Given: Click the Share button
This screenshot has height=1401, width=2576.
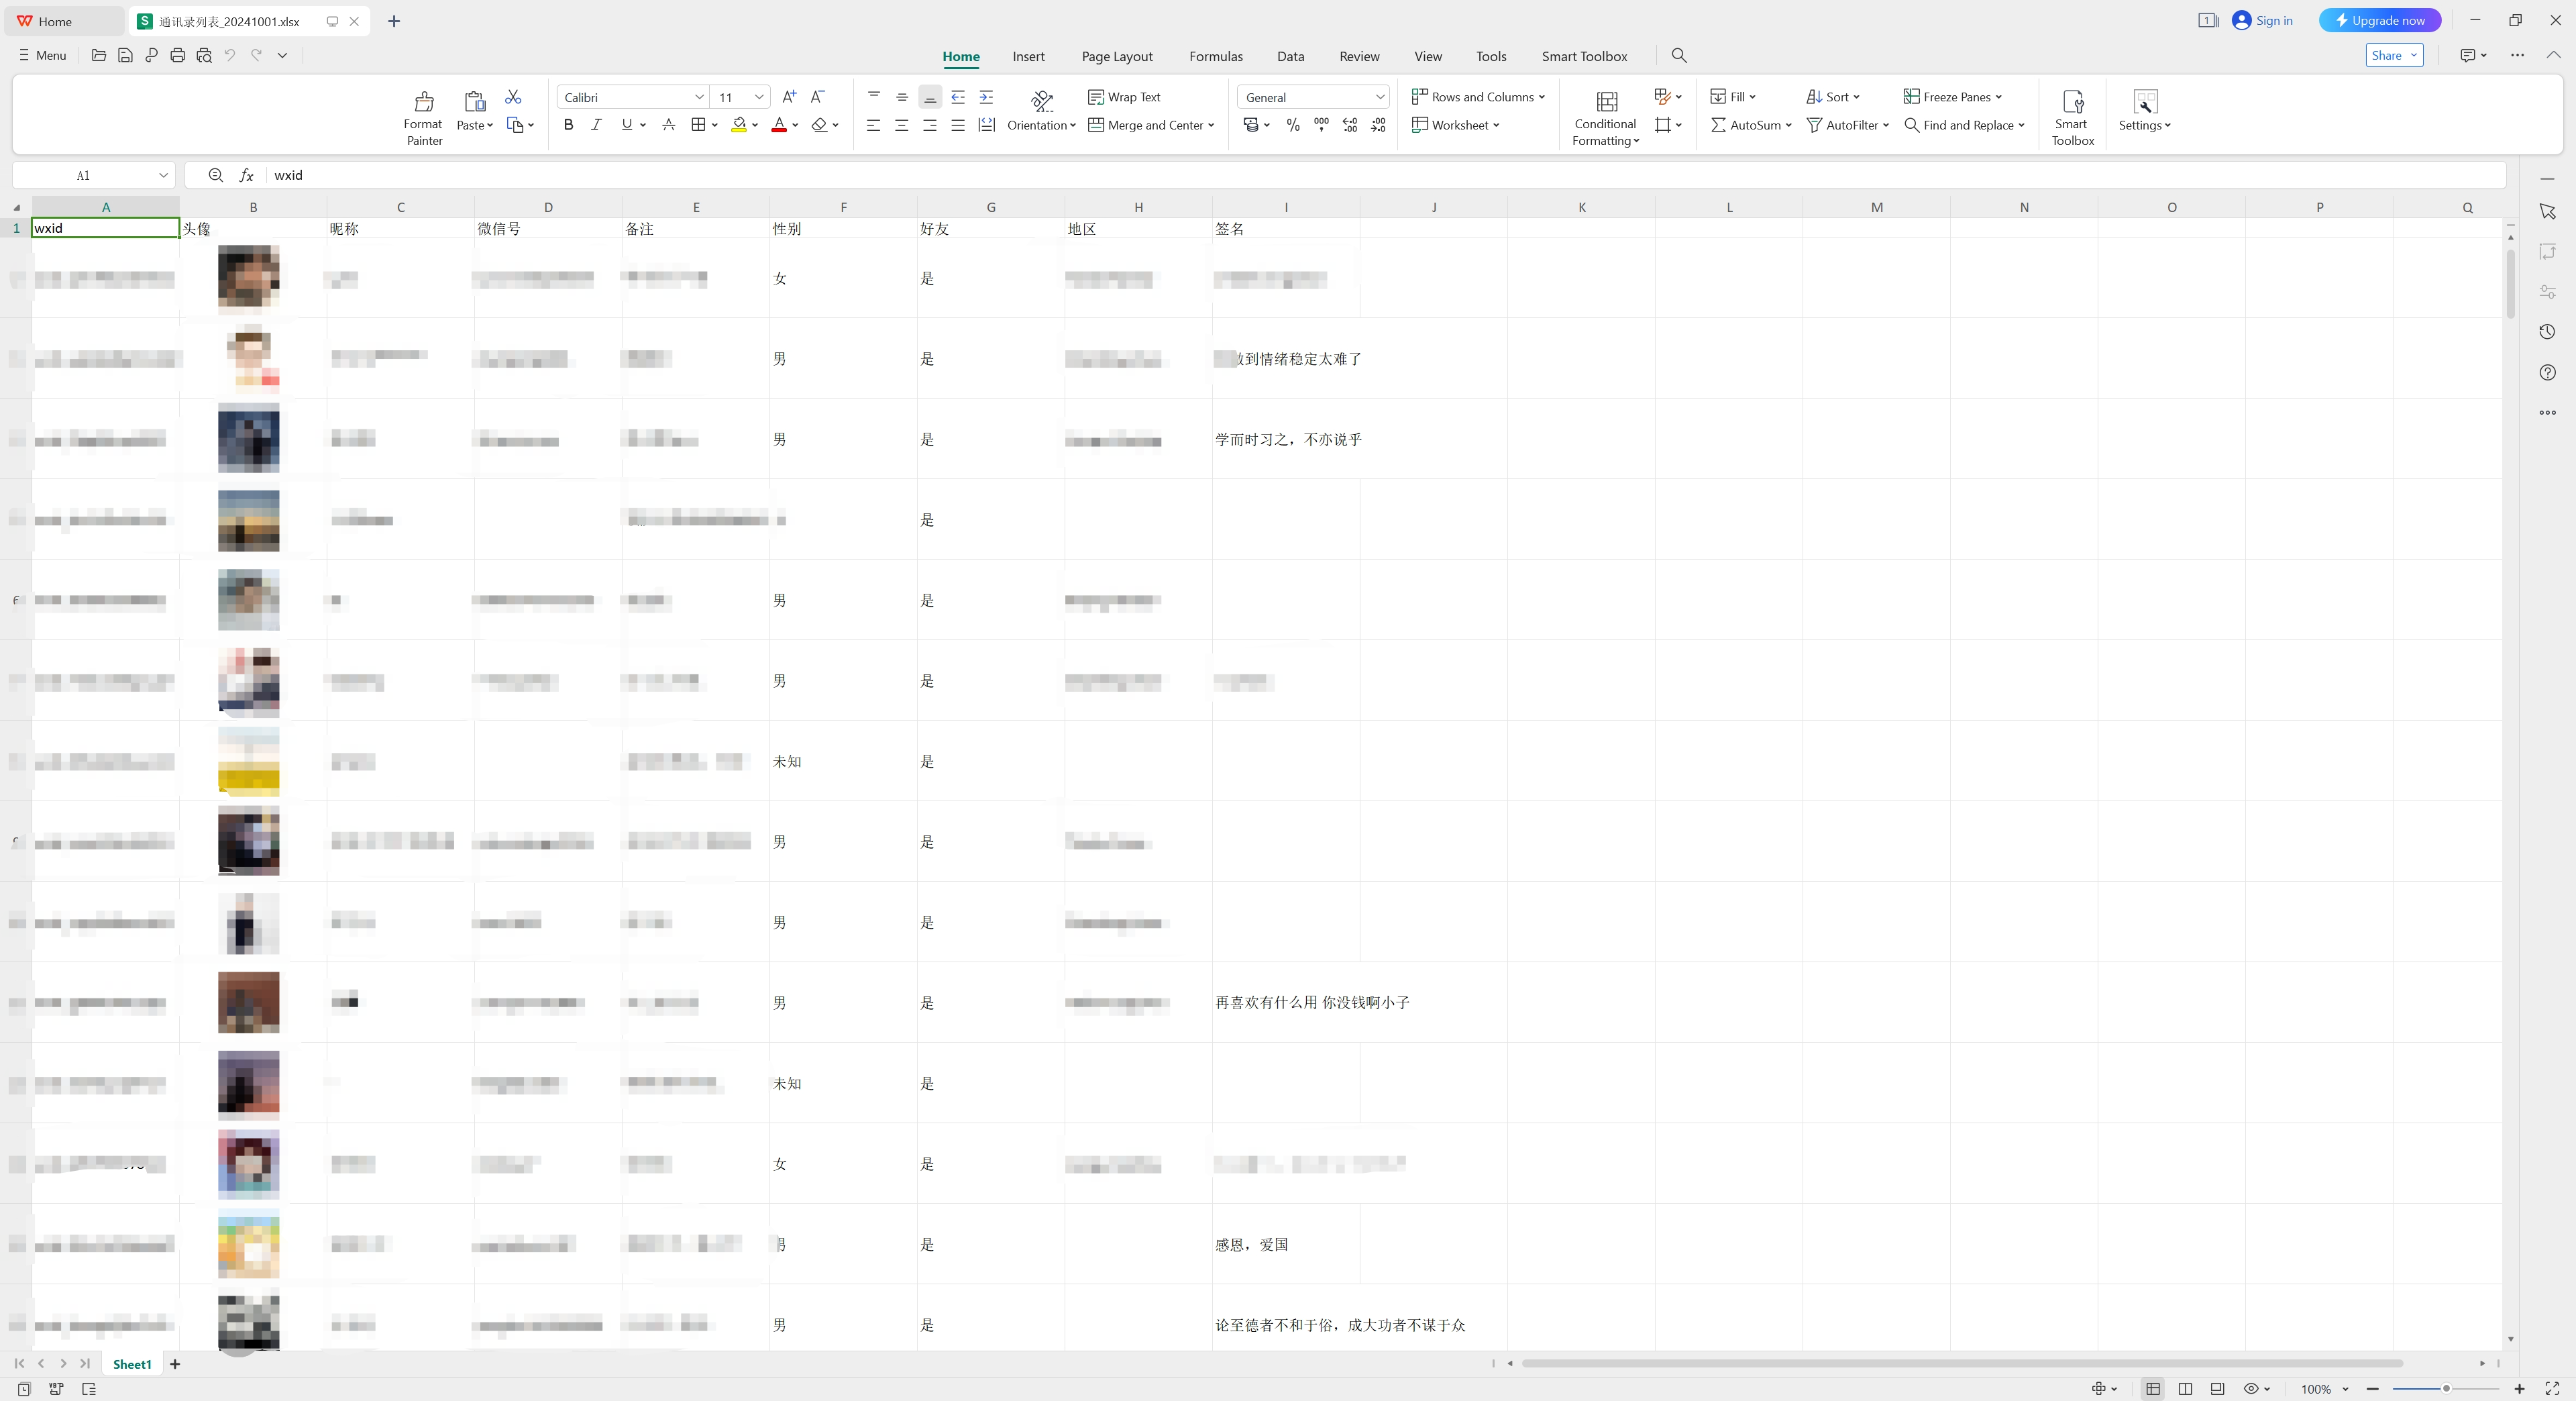Looking at the screenshot, I should [x=2387, y=55].
